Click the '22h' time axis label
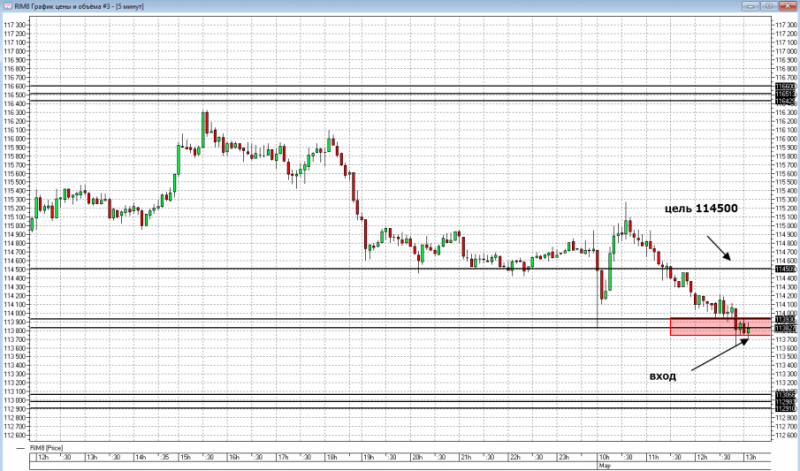This screenshot has height=471, width=800. (515, 457)
